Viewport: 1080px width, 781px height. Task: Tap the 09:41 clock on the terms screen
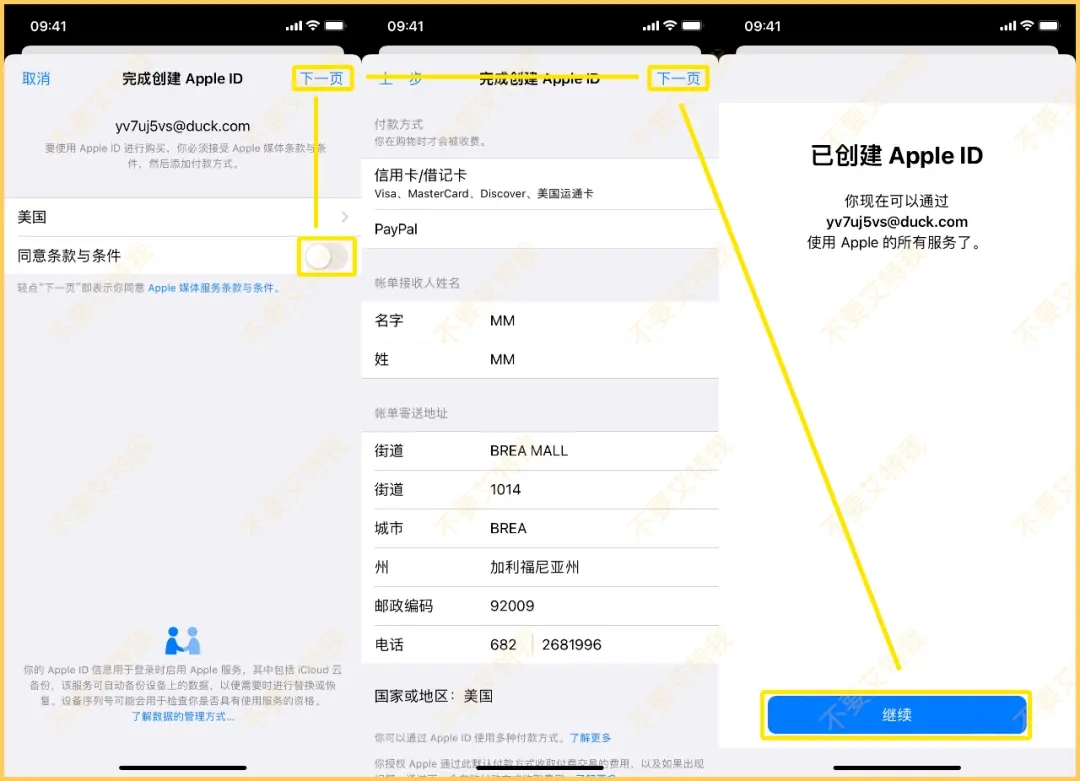[48, 26]
